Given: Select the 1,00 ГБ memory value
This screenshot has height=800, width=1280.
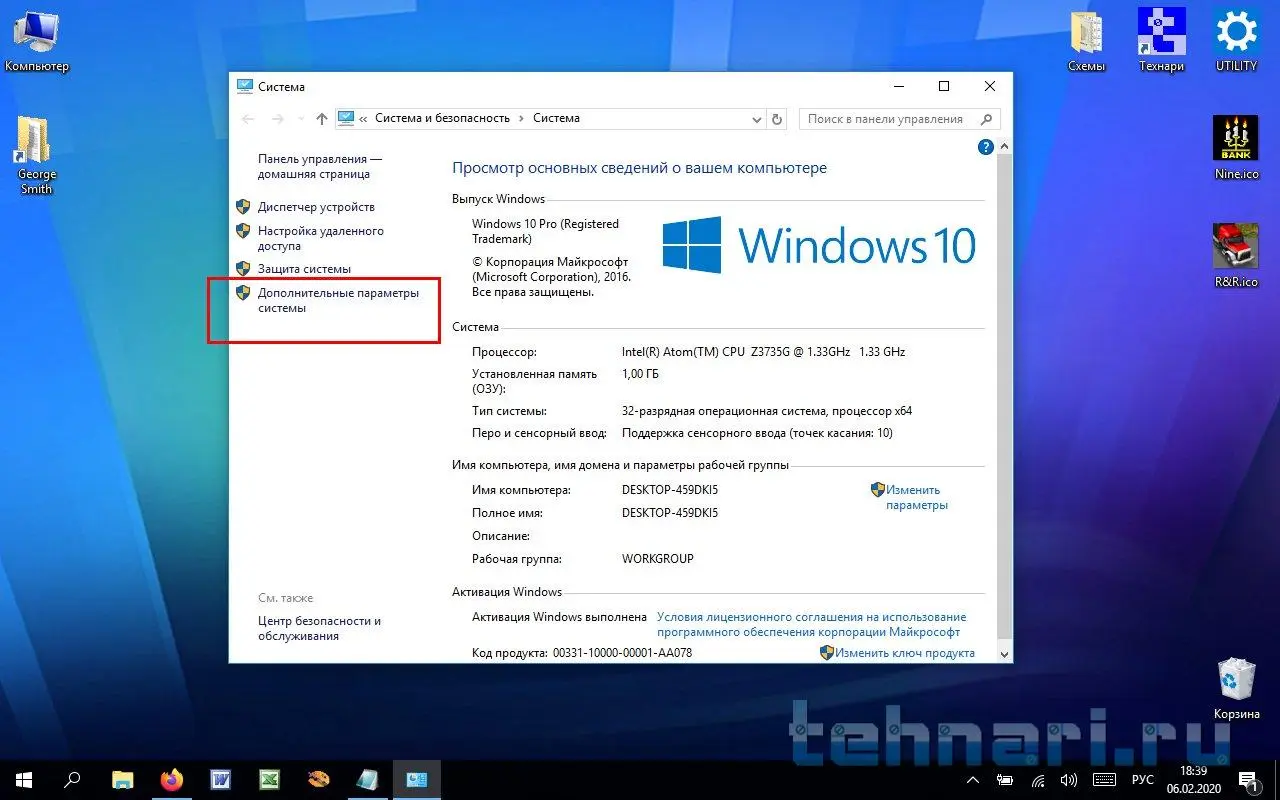Looking at the screenshot, I should pyautogui.click(x=641, y=374).
